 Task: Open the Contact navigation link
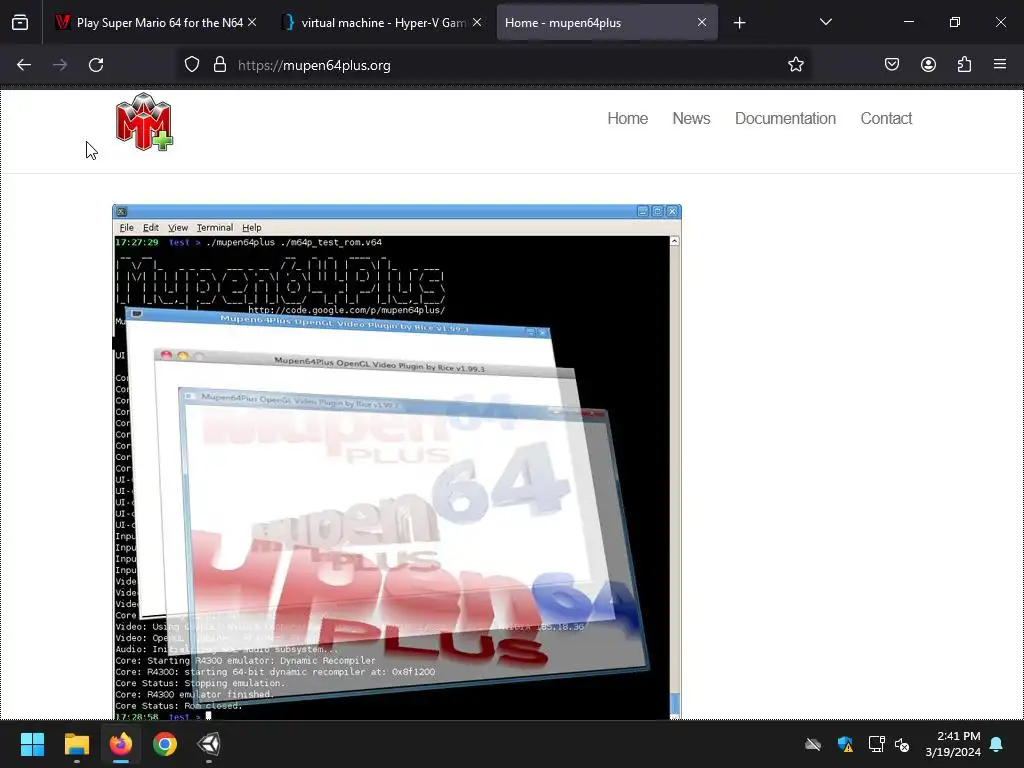click(x=886, y=118)
